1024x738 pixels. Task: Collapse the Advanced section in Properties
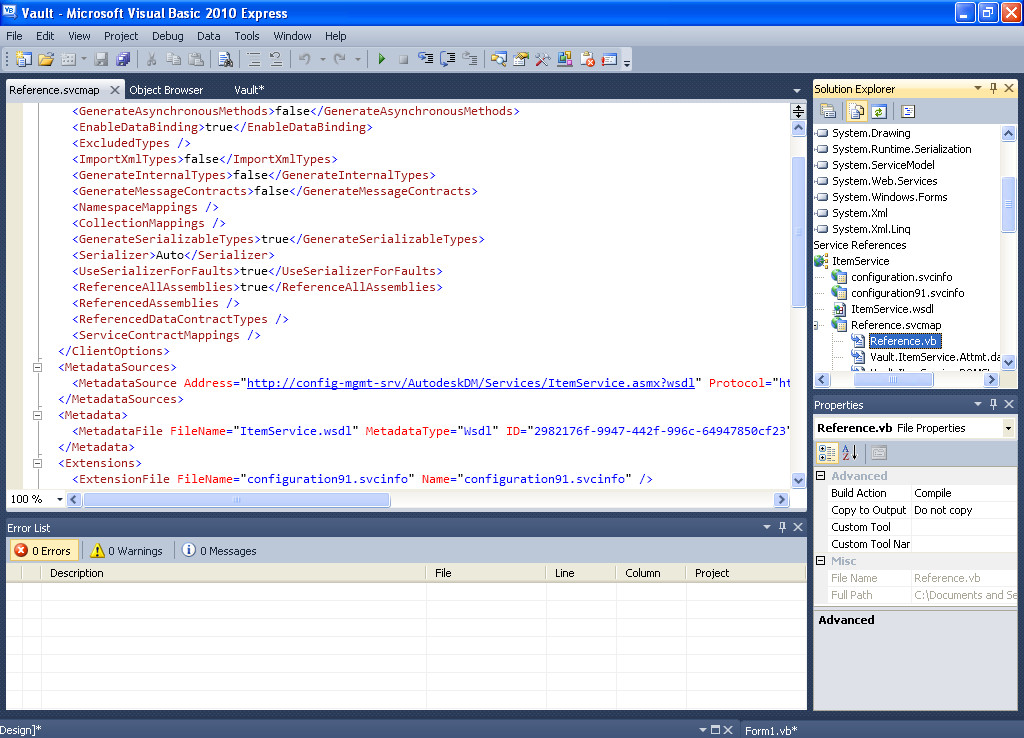pos(821,476)
